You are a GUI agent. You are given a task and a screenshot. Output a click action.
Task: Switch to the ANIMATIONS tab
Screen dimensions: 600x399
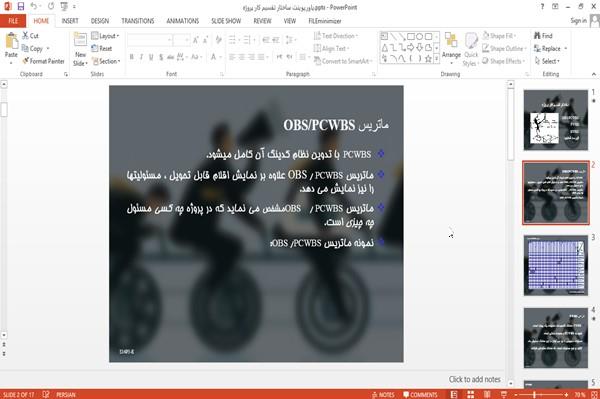click(183, 21)
